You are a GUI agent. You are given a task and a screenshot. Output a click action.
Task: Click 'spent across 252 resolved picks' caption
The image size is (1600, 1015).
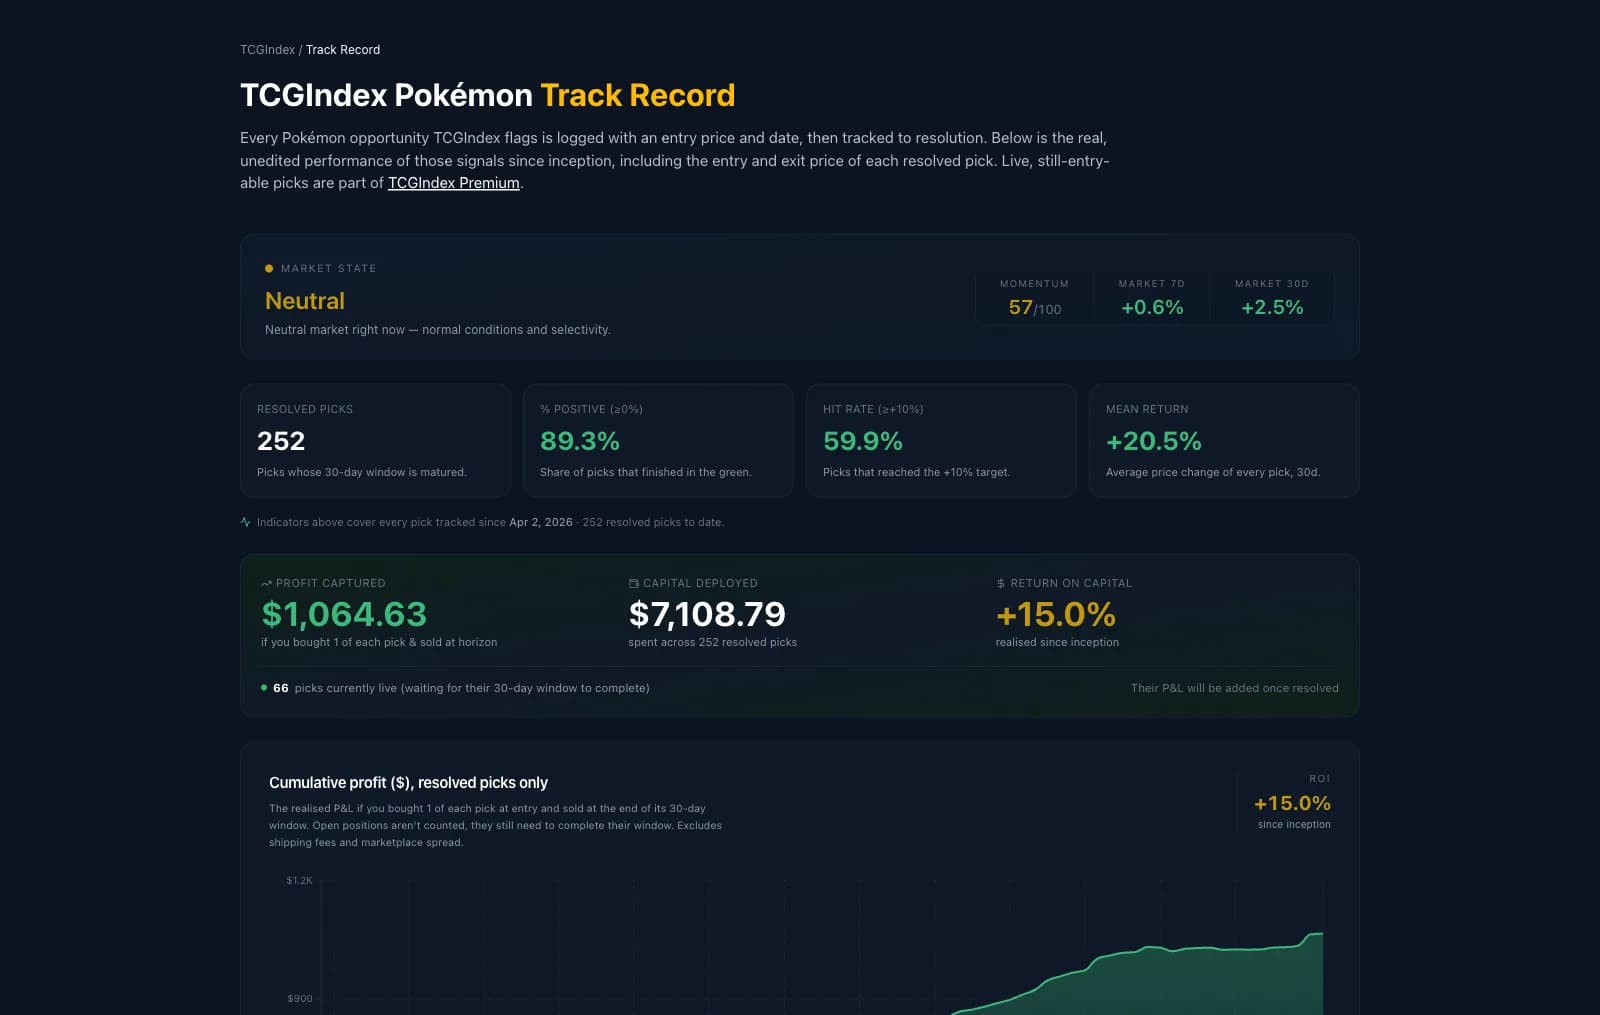click(x=712, y=642)
